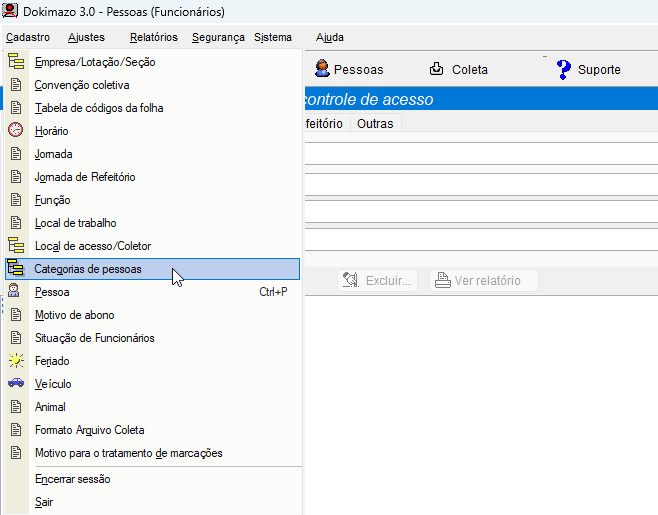
Task: Click the Ver relatório button
Action: click(x=484, y=281)
